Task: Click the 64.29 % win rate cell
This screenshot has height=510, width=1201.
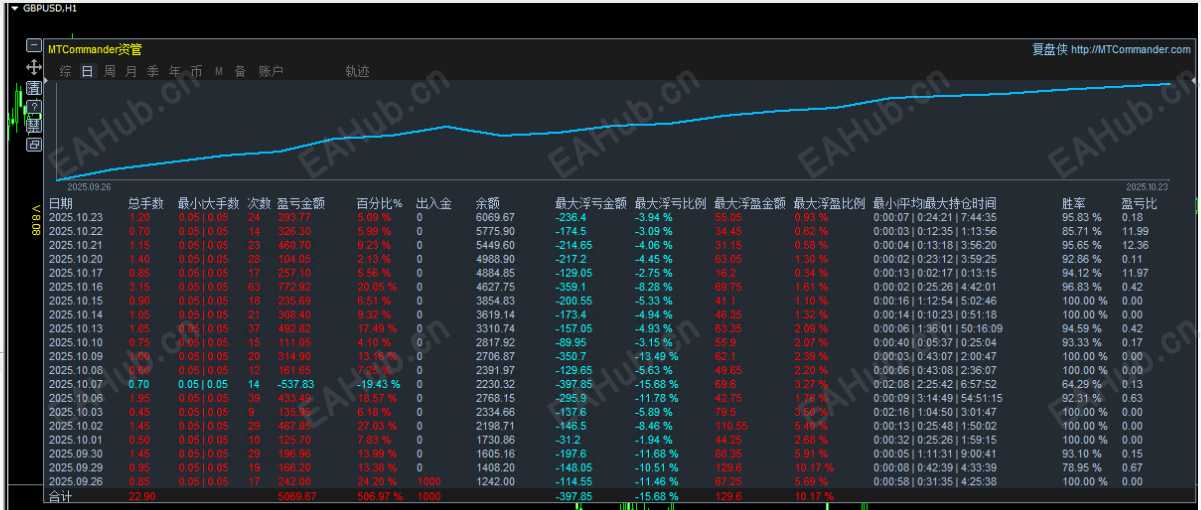Action: click(x=1083, y=383)
